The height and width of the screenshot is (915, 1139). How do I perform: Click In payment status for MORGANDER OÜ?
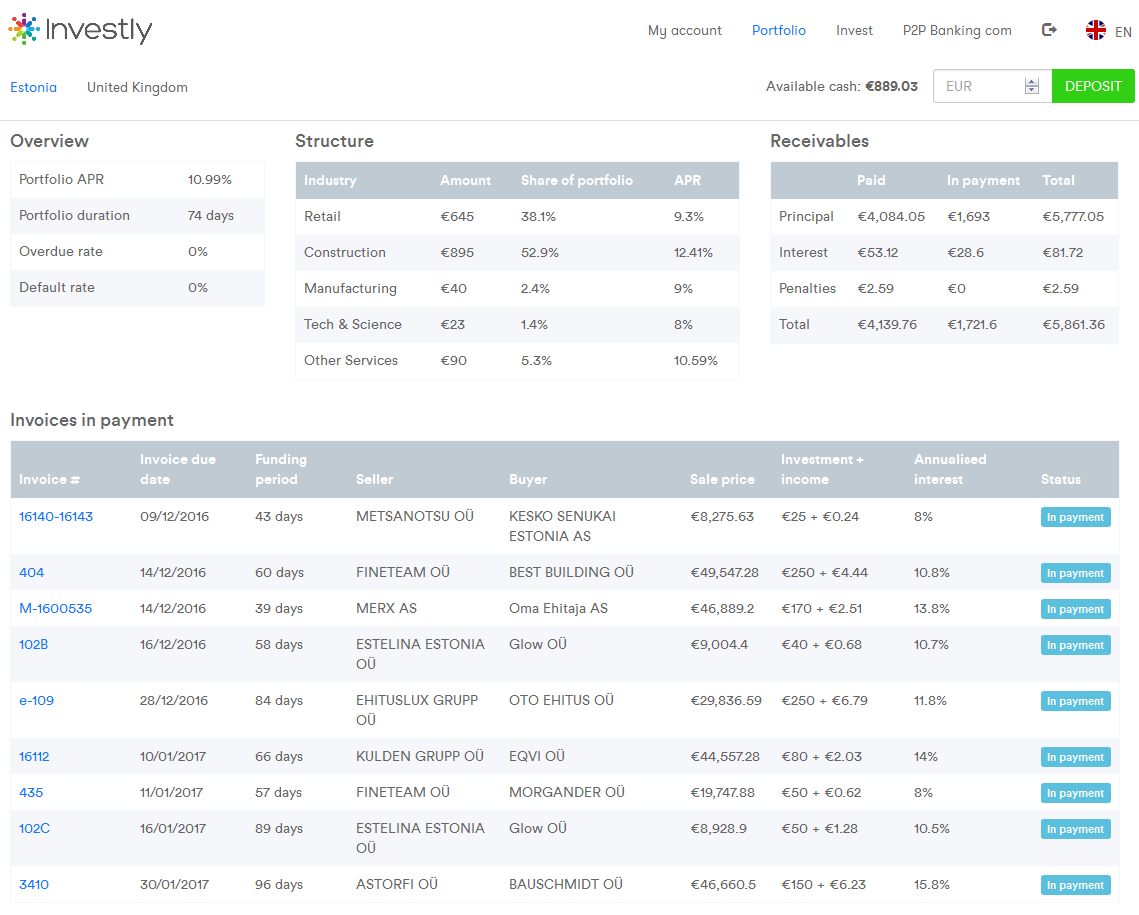(x=1075, y=793)
